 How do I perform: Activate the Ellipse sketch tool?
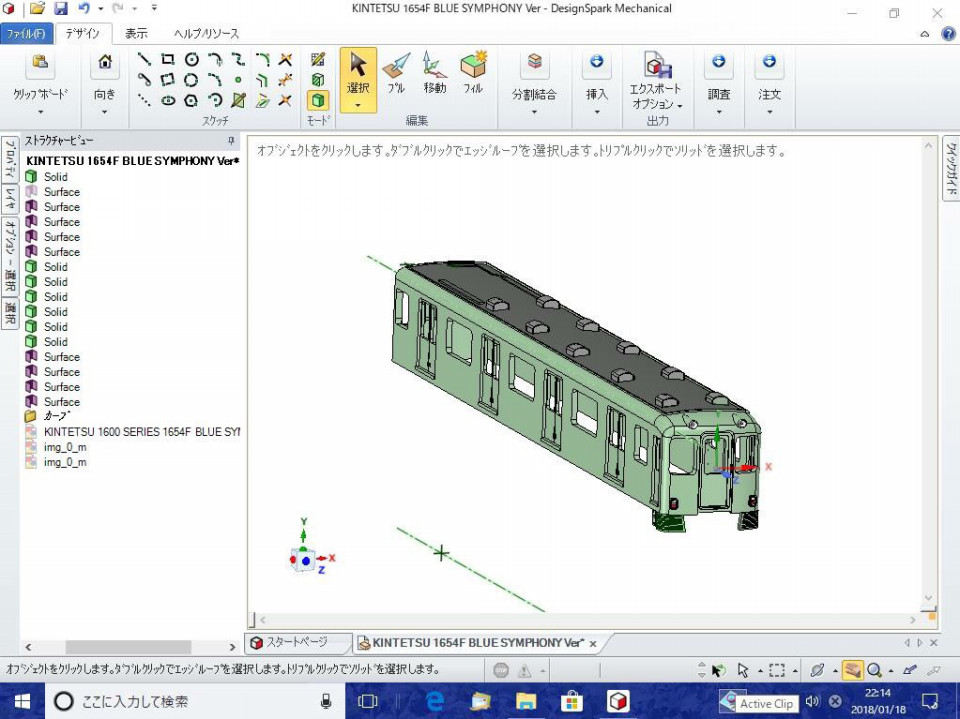pos(168,100)
